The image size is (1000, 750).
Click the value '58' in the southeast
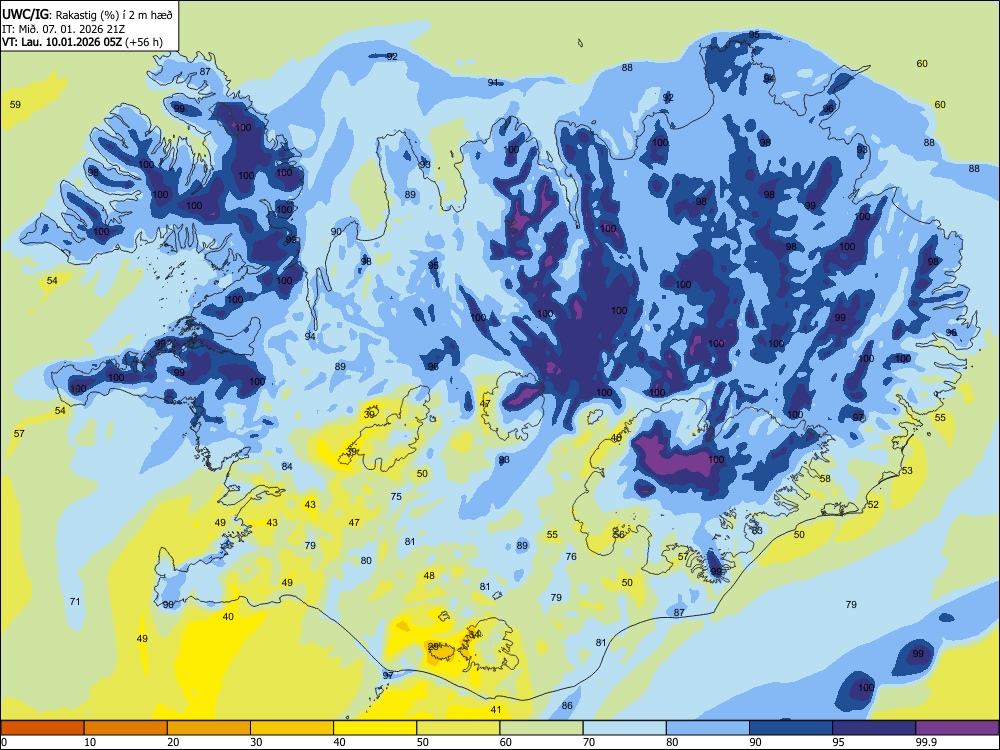825,478
